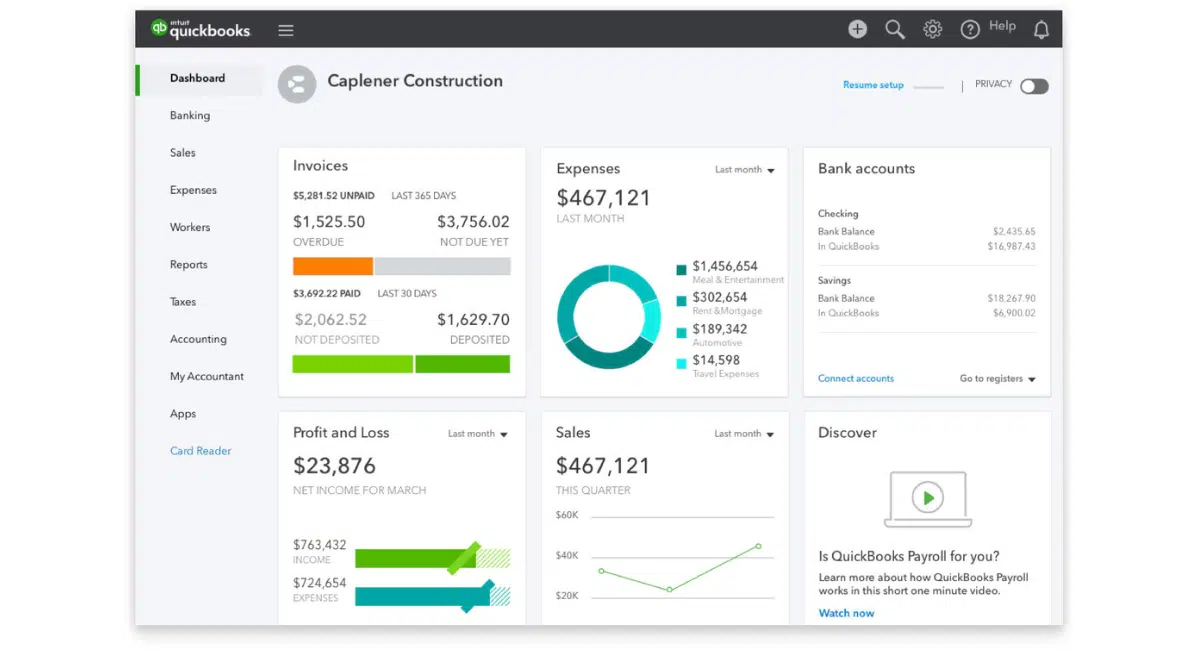Click the Rent & Mortgage legend swatch
This screenshot has width=1200, height=650.
681,301
